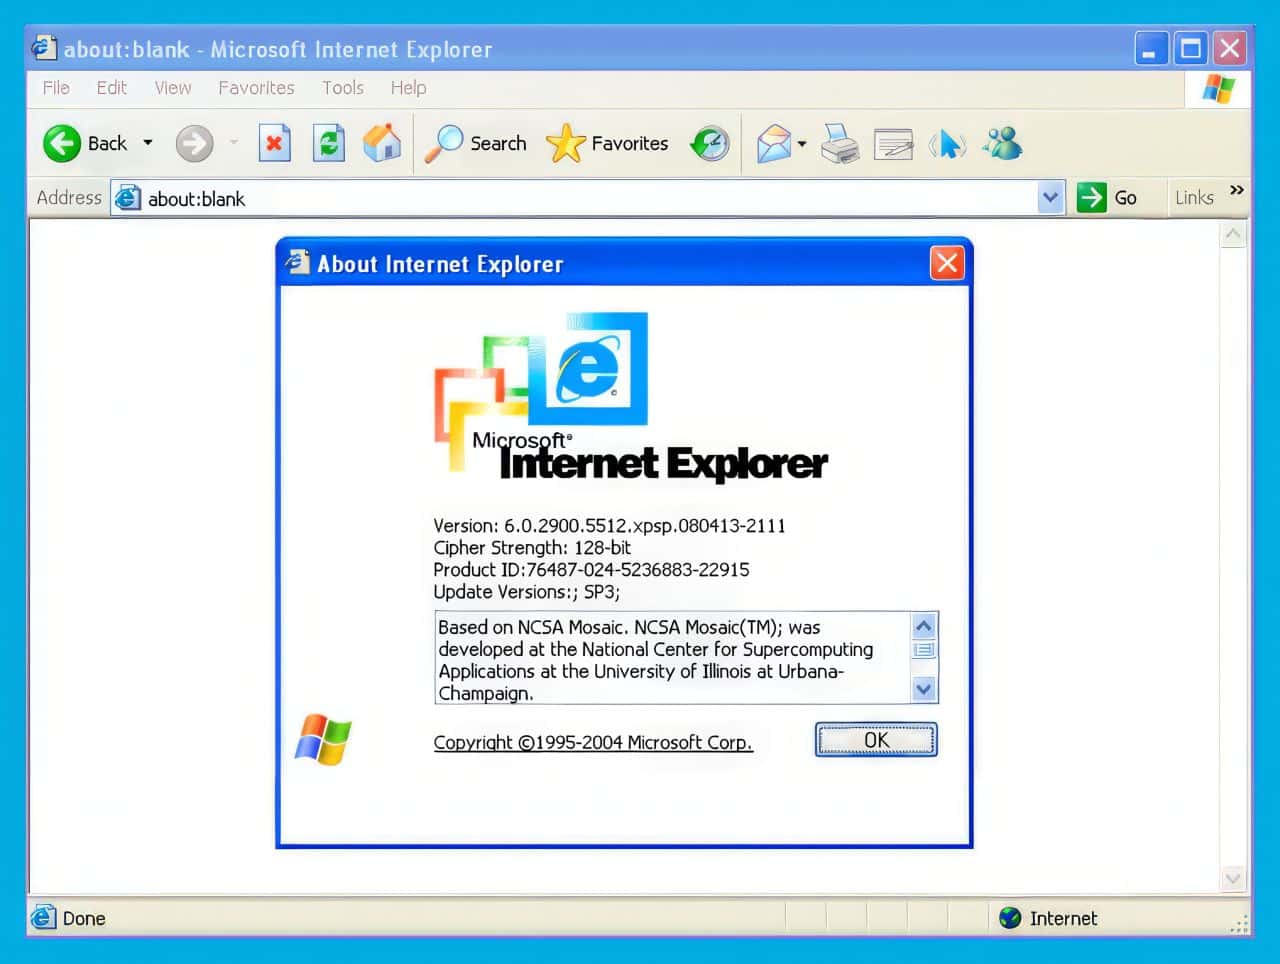1280x964 pixels.
Task: Open the Favorites menu
Action: coord(256,88)
